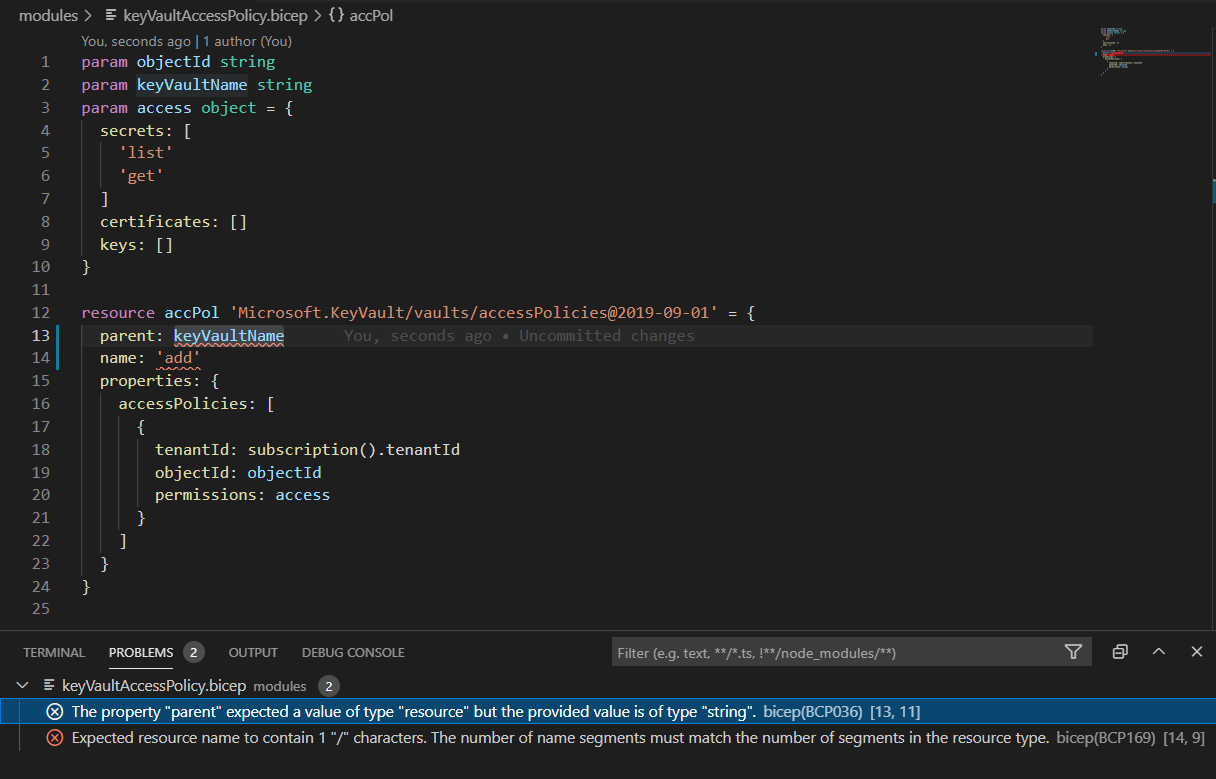The image size is (1216, 779).
Task: Click the resource type string on line 12
Action: coord(472,313)
